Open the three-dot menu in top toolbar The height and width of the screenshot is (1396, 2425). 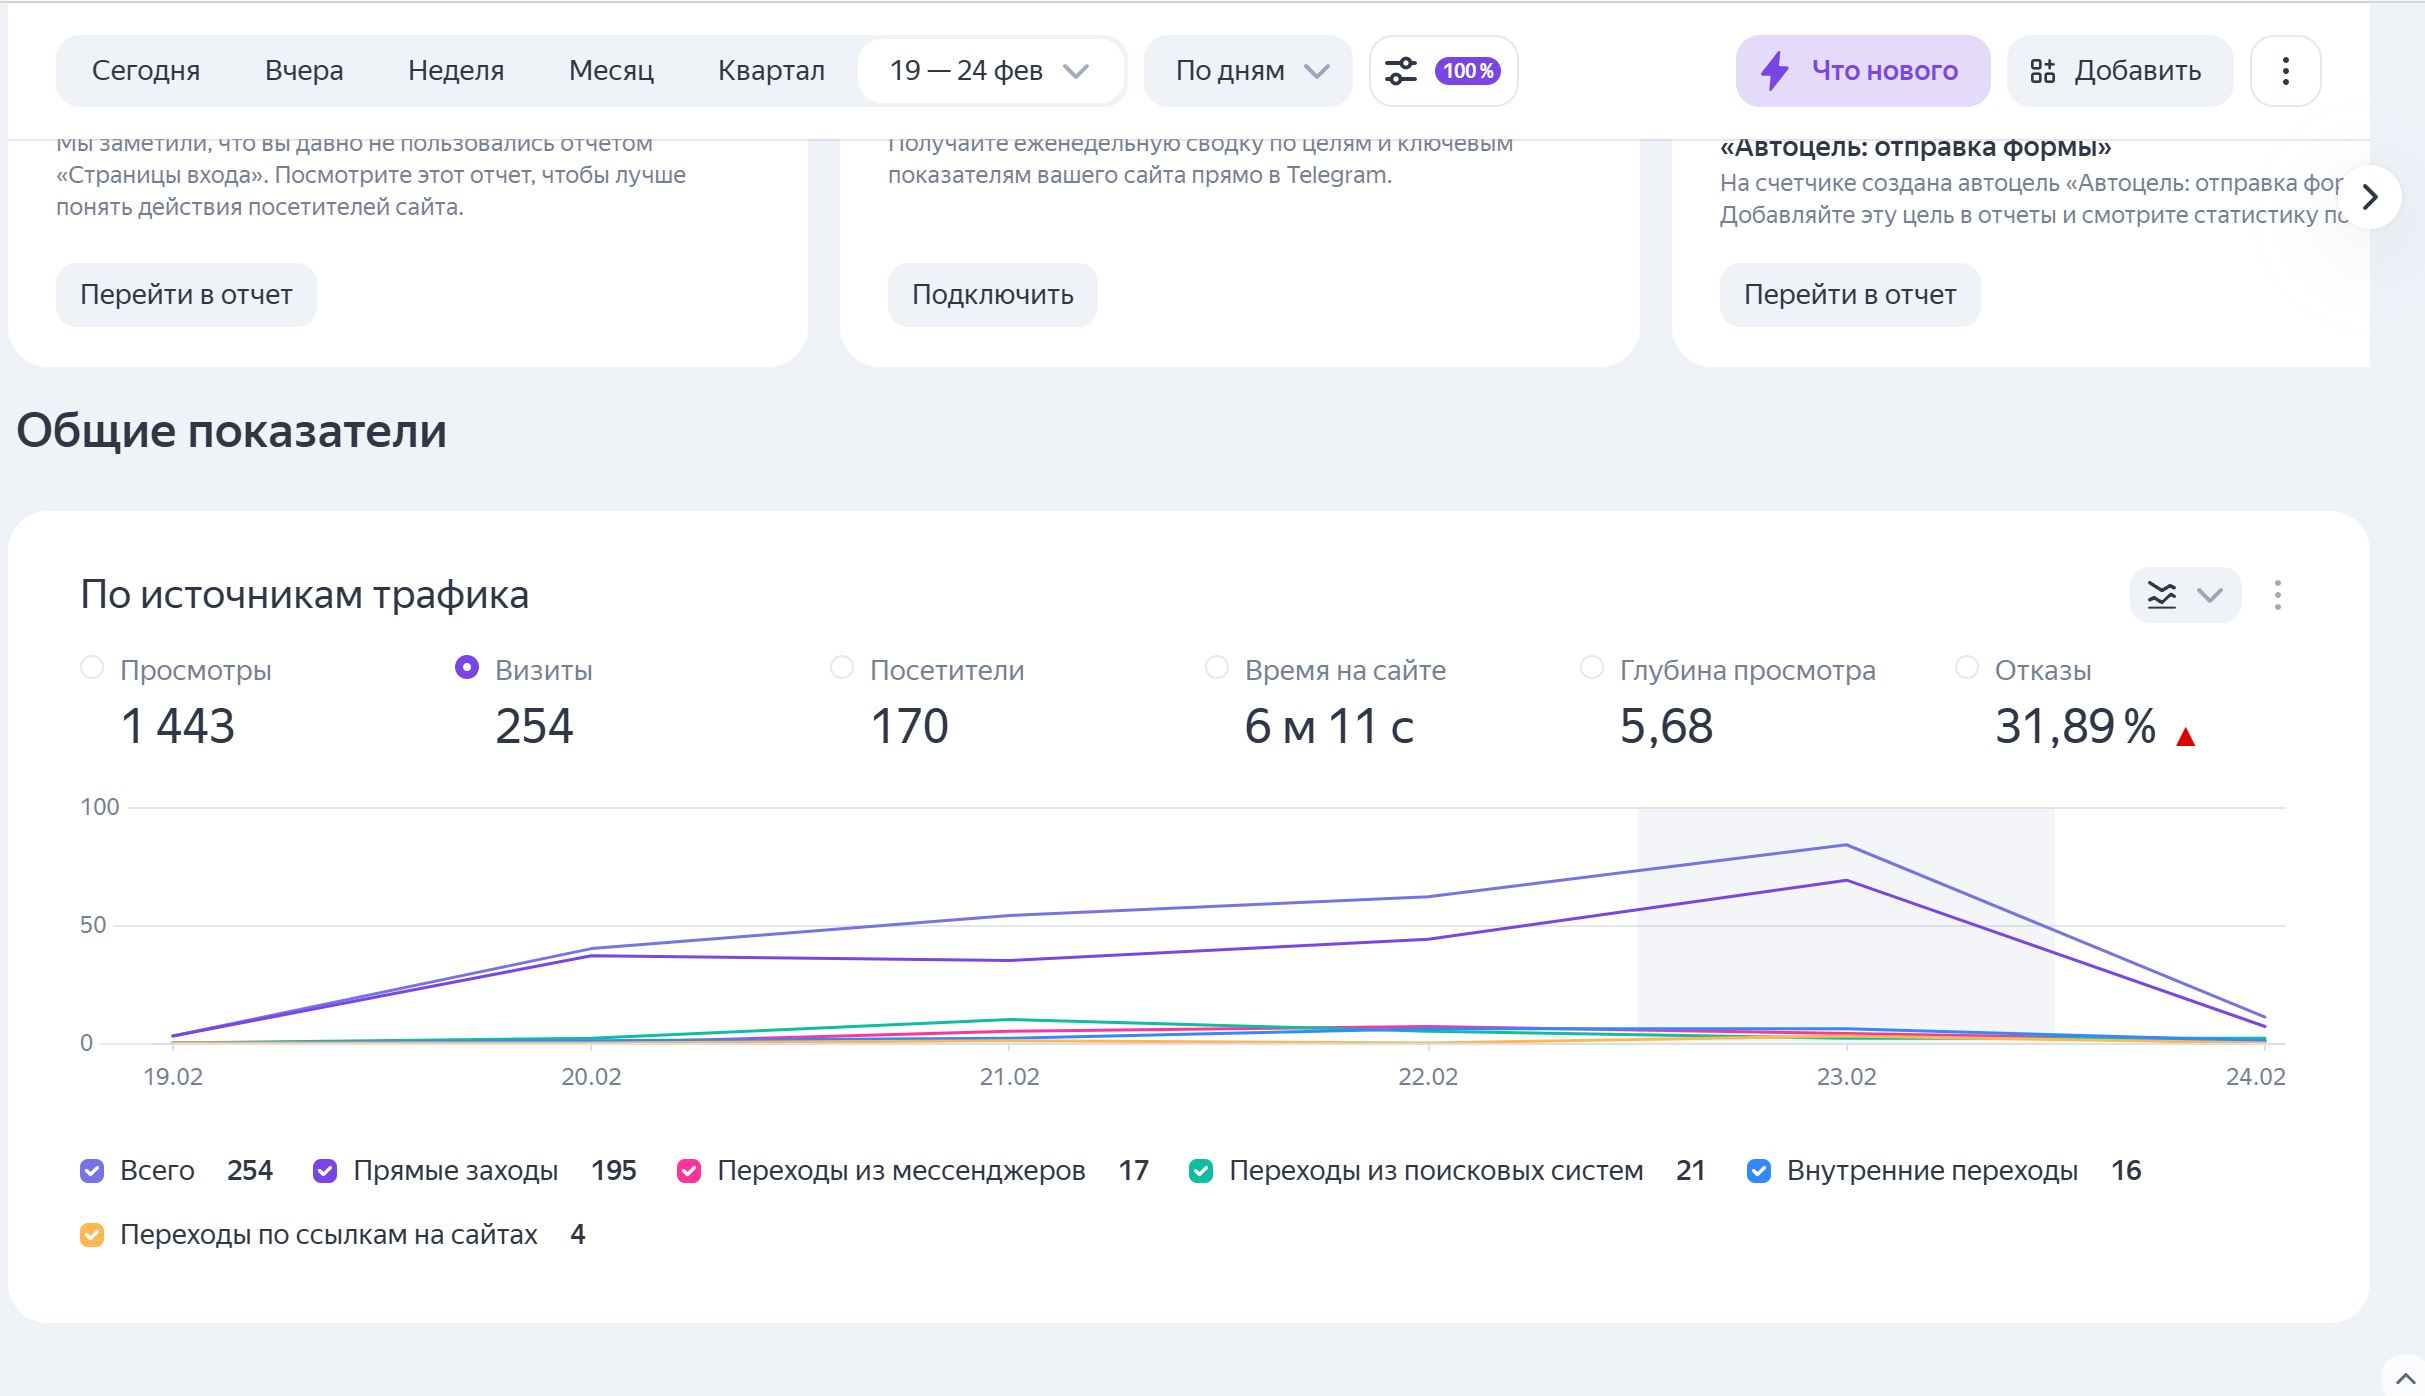click(x=2285, y=71)
